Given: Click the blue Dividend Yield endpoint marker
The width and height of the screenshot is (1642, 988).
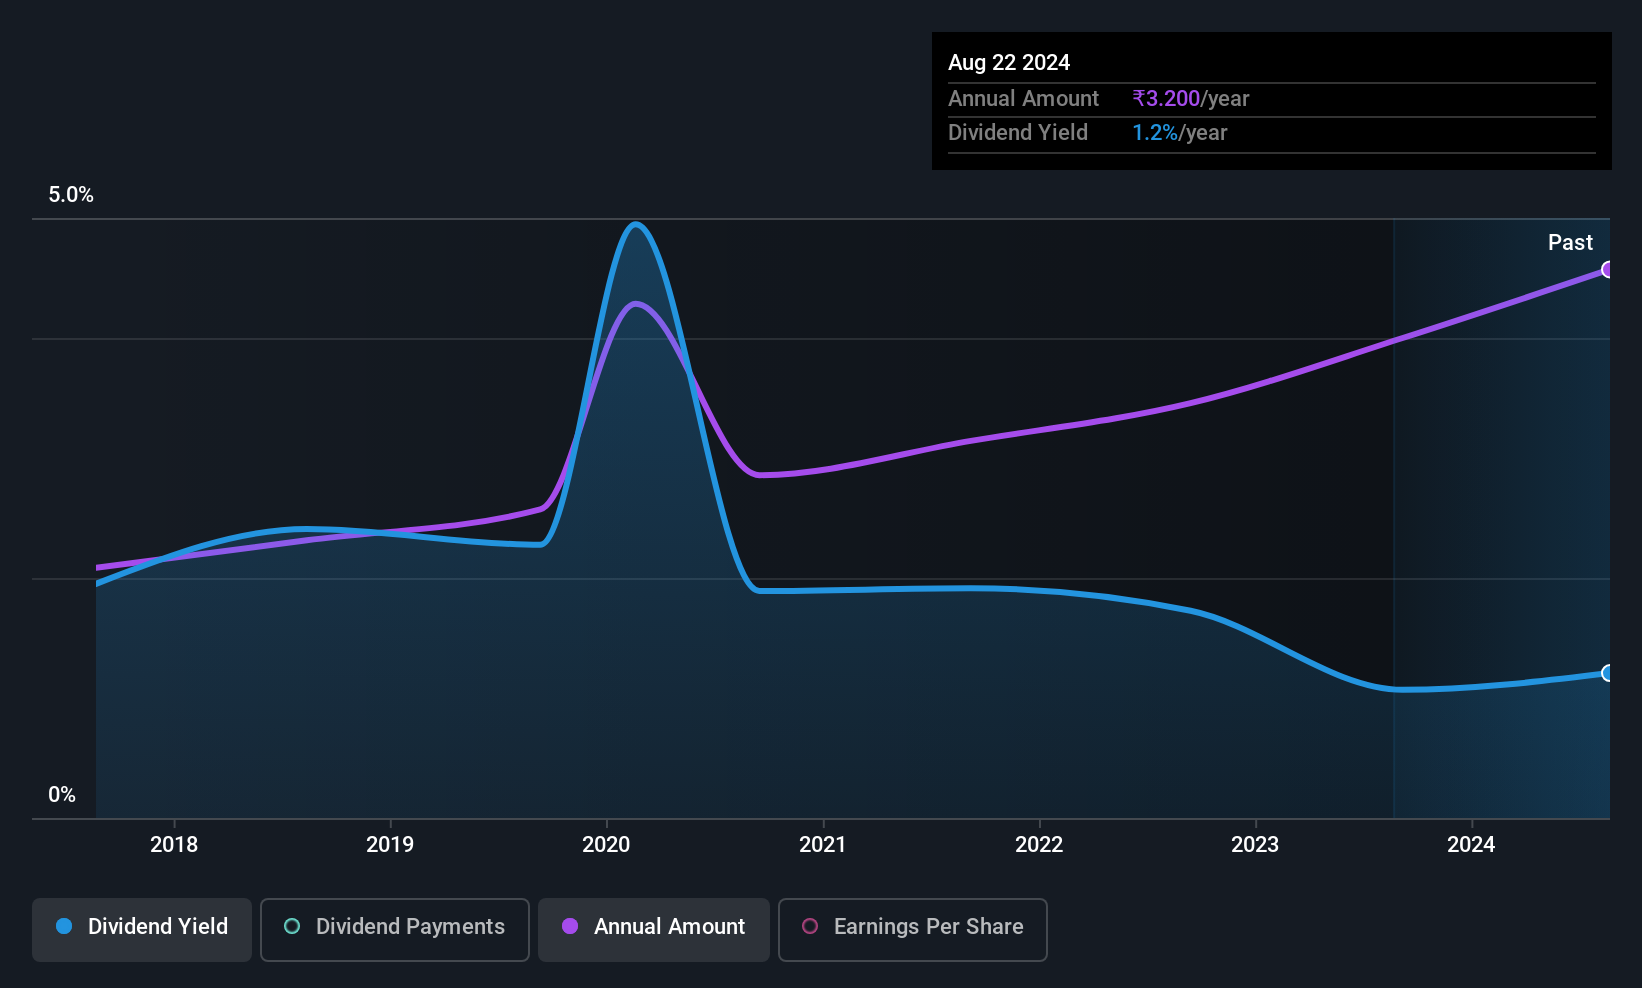Looking at the screenshot, I should pyautogui.click(x=1608, y=673).
